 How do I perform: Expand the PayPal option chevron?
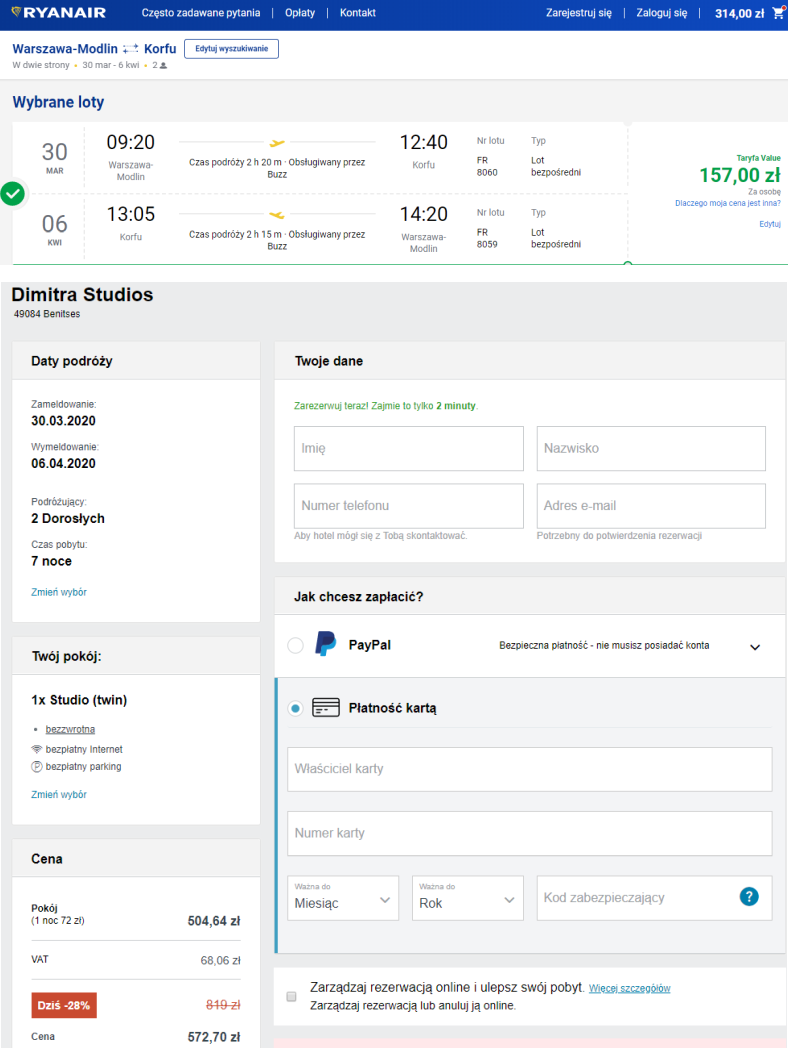[755, 647]
